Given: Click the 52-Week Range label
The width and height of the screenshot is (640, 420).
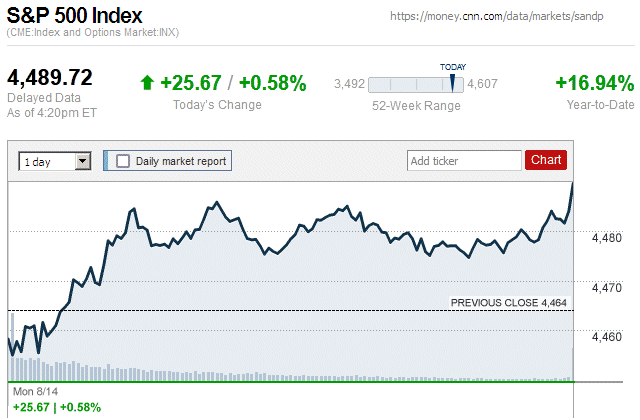Looking at the screenshot, I should point(416,105).
